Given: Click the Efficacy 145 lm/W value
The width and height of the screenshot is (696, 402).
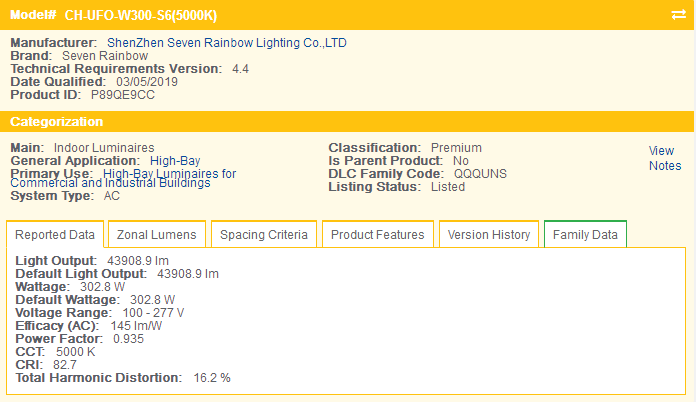Looking at the screenshot, I should point(136,325).
